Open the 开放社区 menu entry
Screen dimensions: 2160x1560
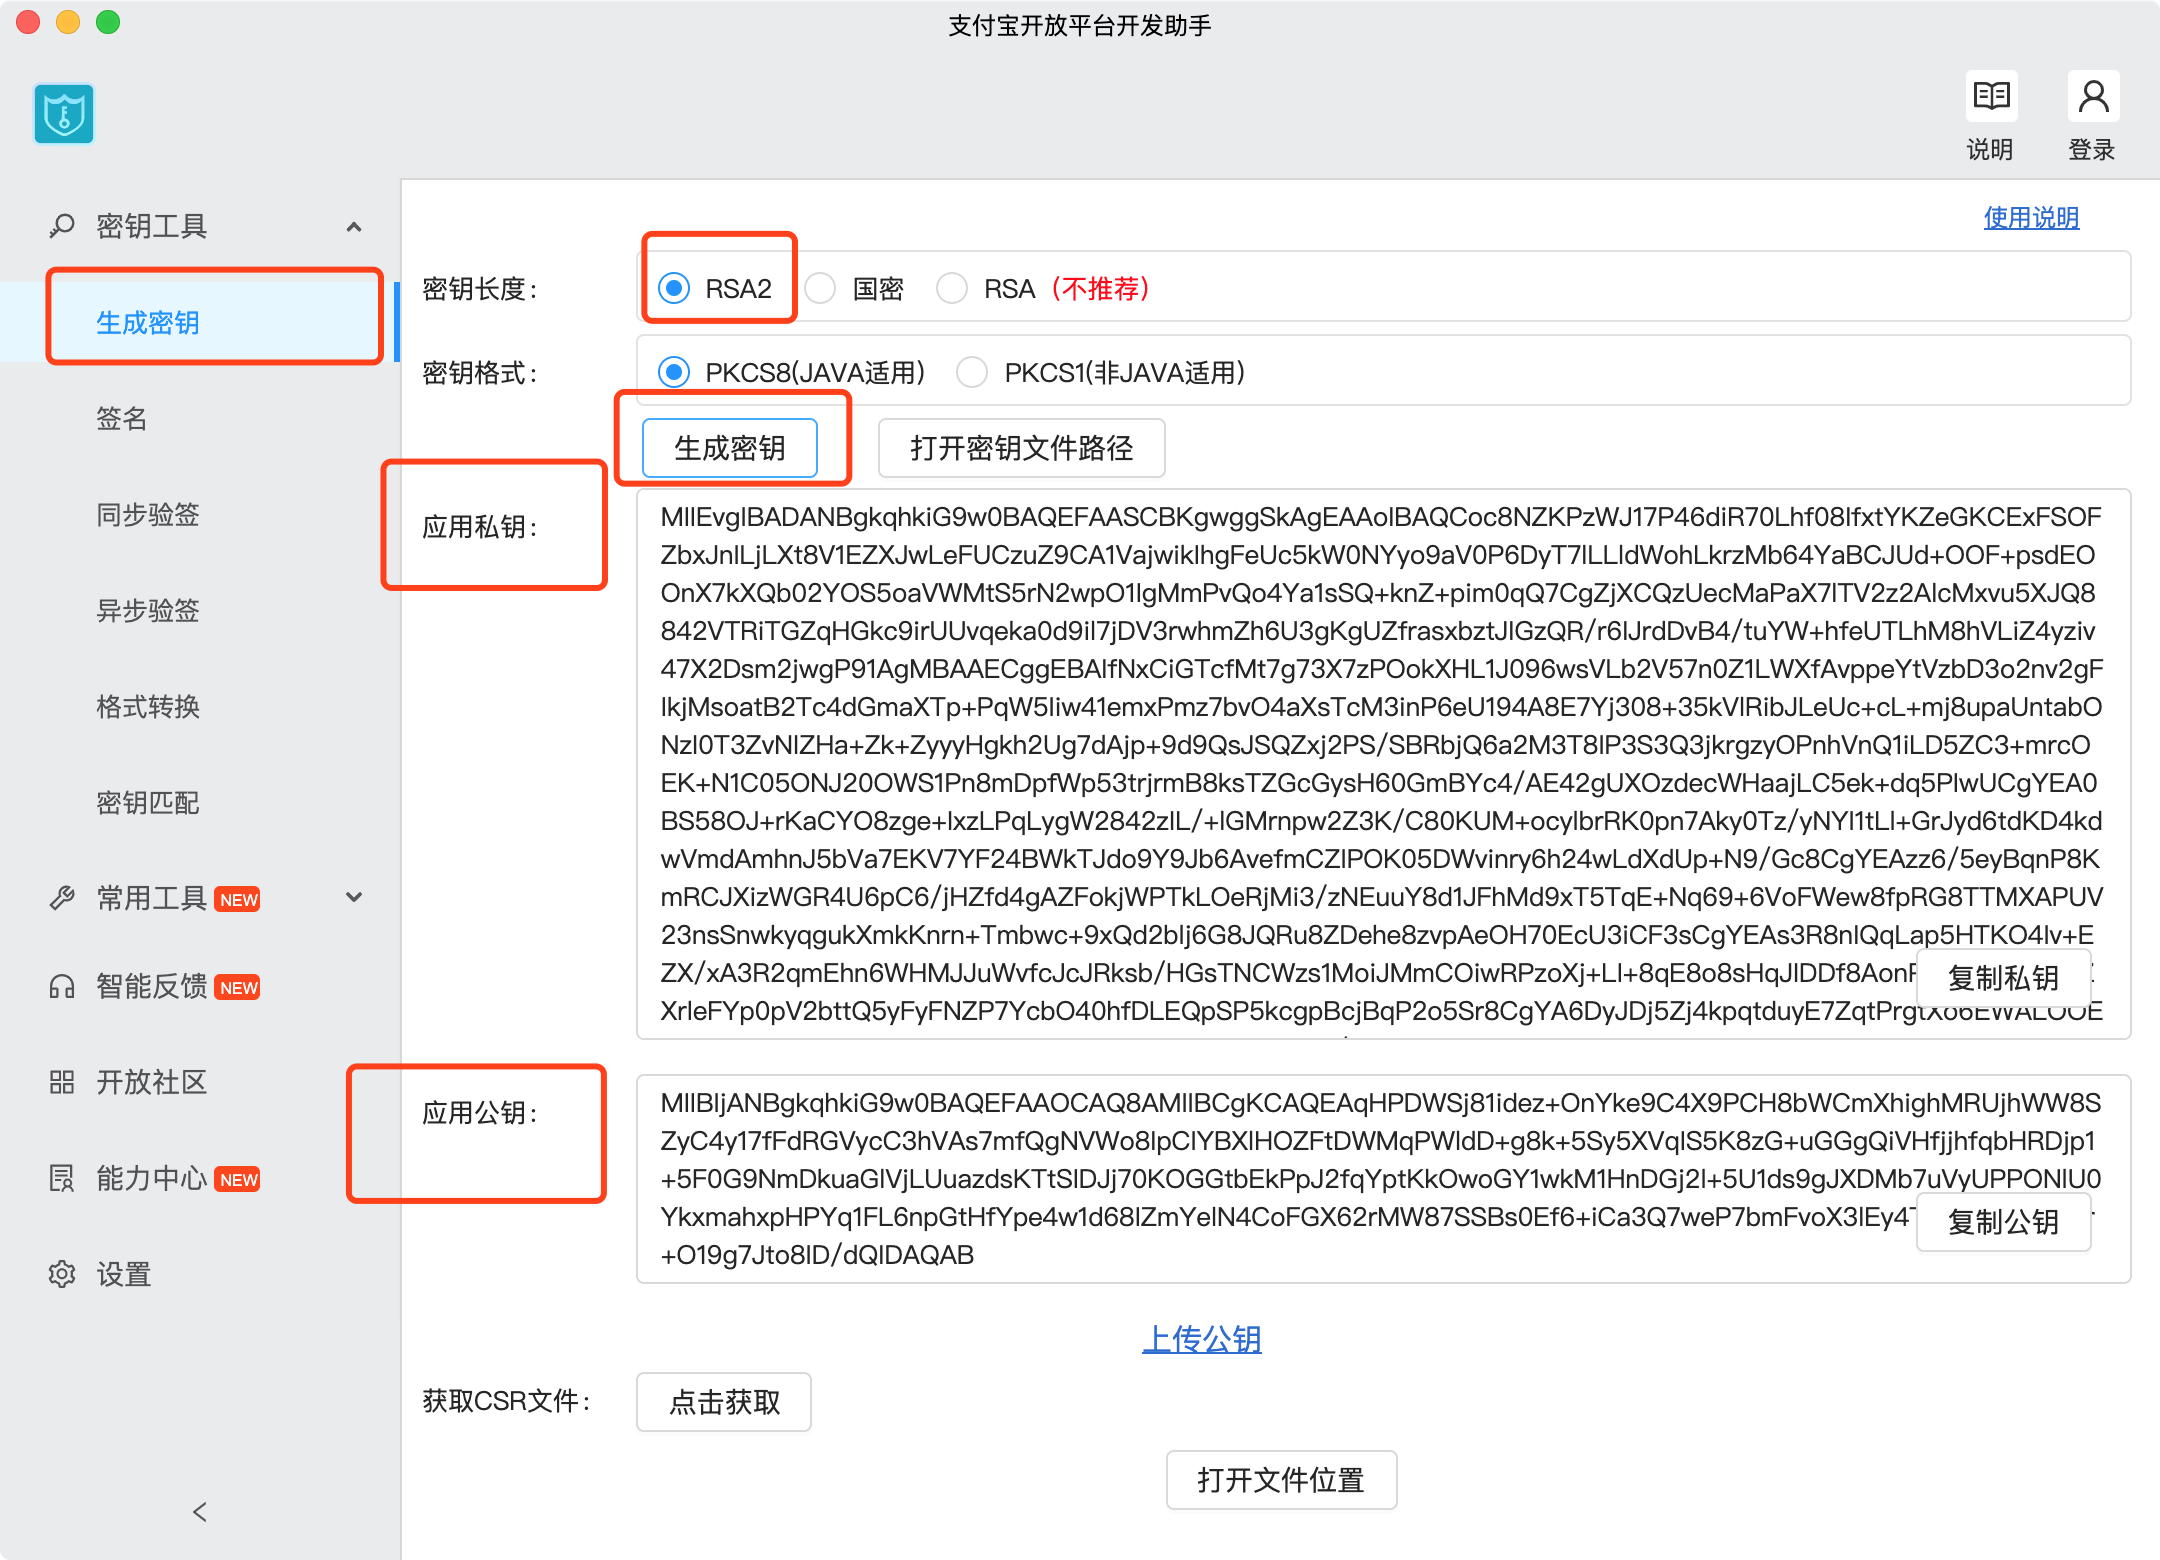[x=152, y=1082]
